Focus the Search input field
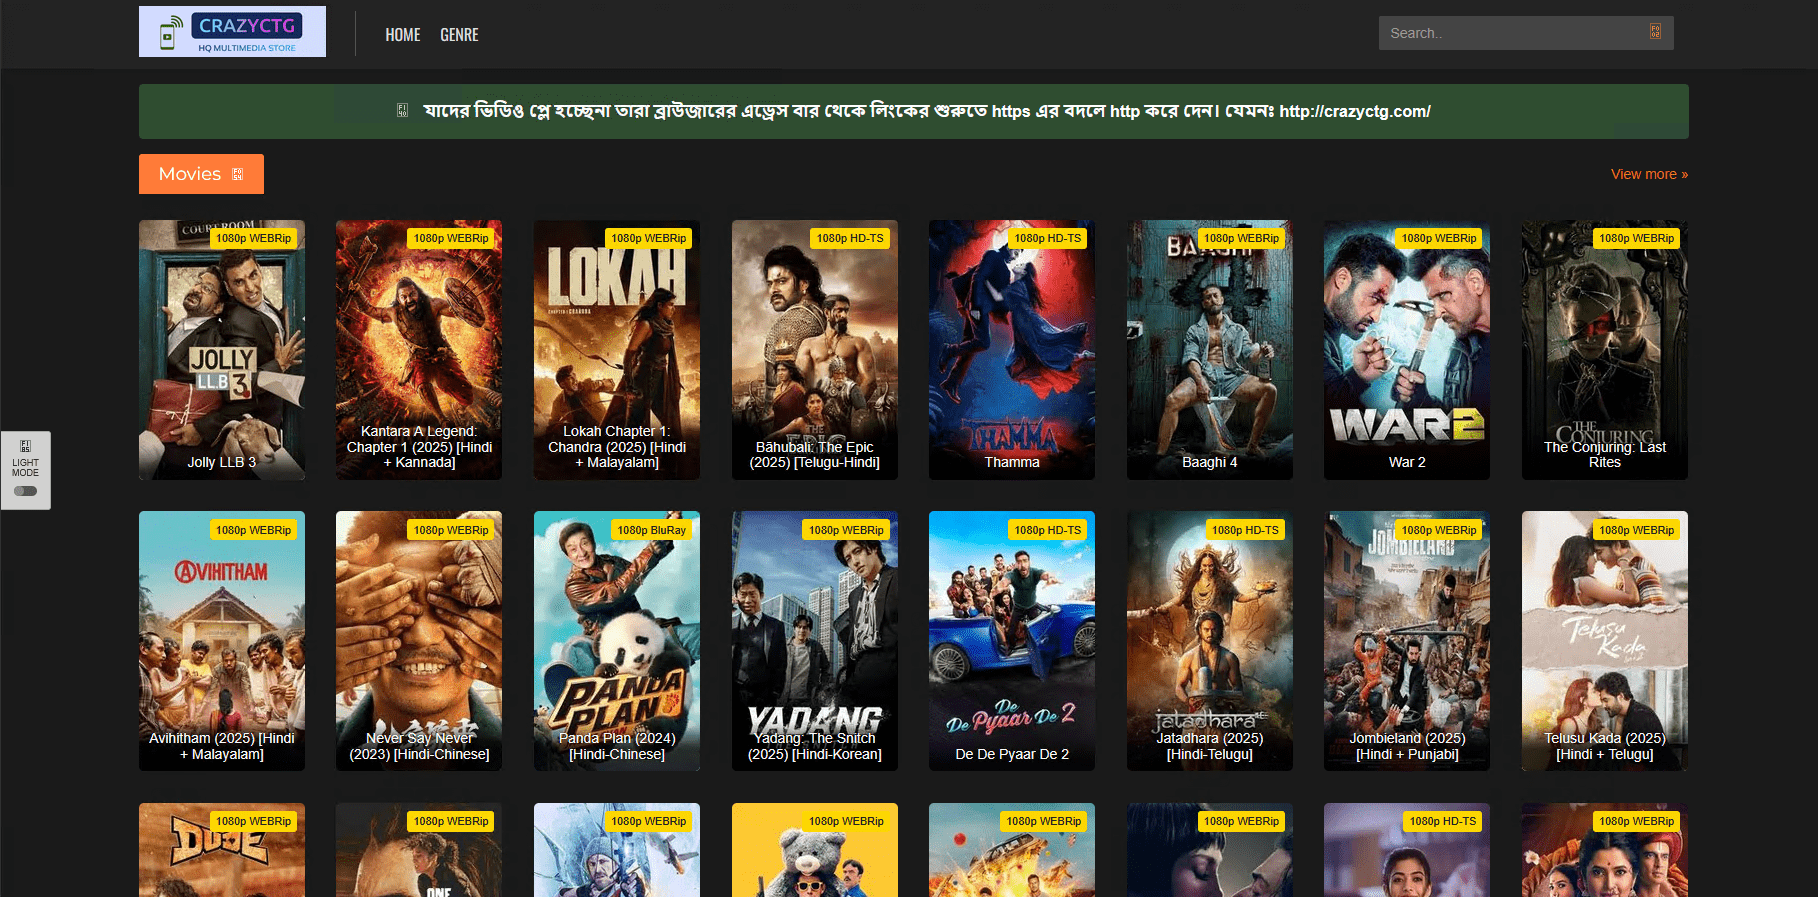Screen dimensions: 1818x897 [1510, 33]
